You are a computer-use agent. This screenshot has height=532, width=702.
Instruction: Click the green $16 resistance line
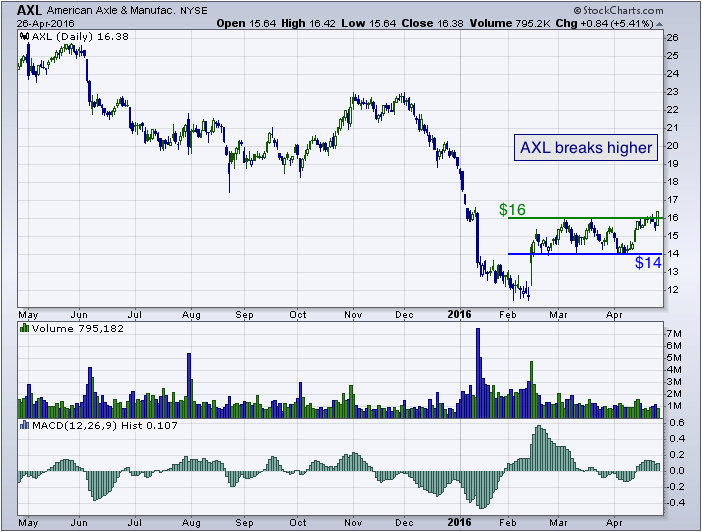586,218
